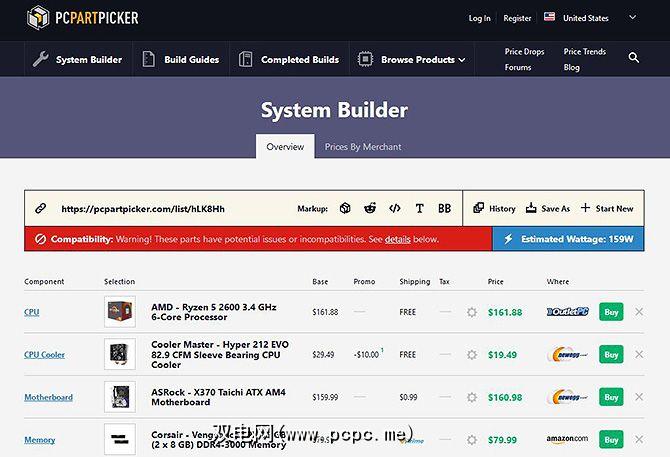This screenshot has width=670, height=457.
Task: Remove the Memory from the list
Action: click(x=639, y=439)
